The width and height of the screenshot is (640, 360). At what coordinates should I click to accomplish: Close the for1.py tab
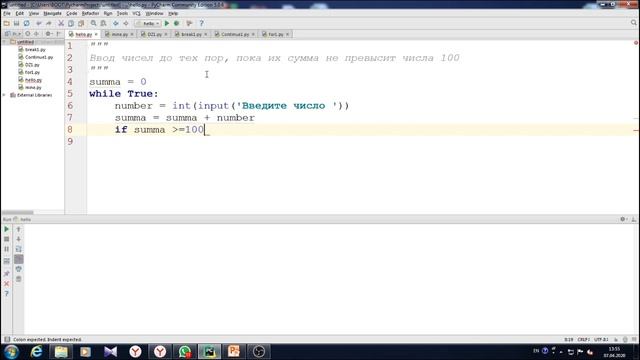[287, 35]
